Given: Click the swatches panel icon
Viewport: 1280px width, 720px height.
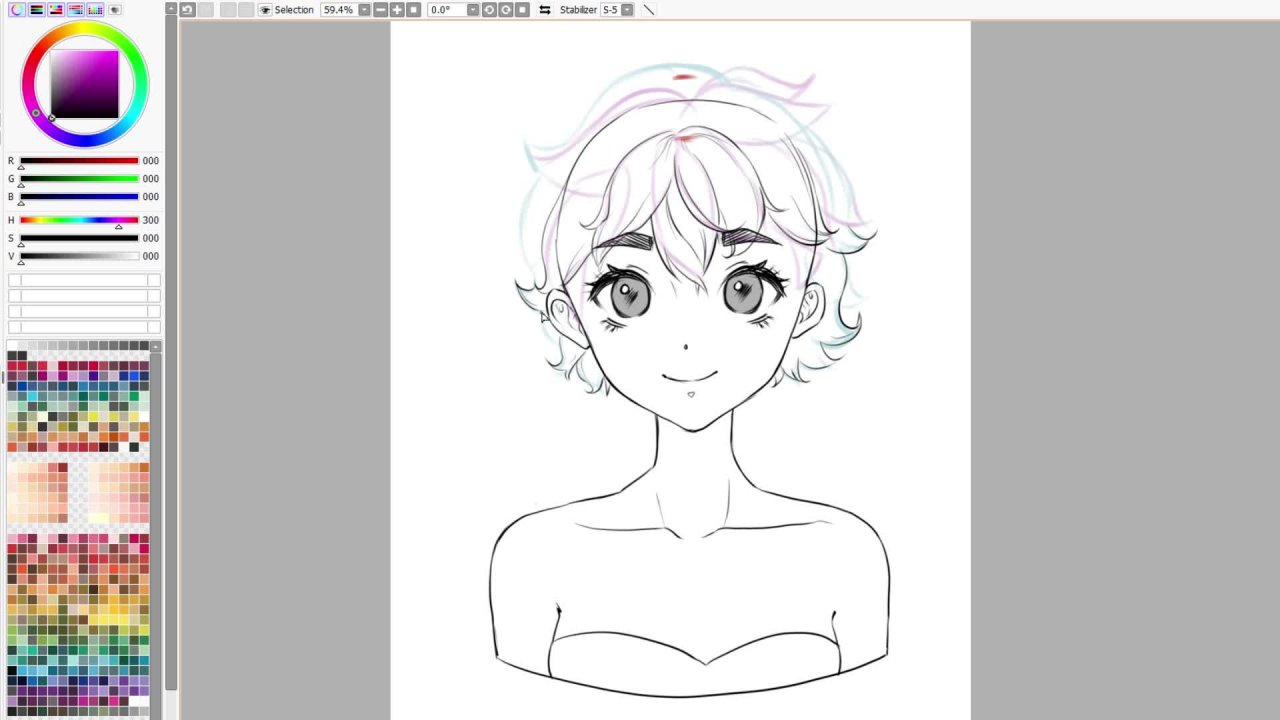Looking at the screenshot, I should point(95,10).
